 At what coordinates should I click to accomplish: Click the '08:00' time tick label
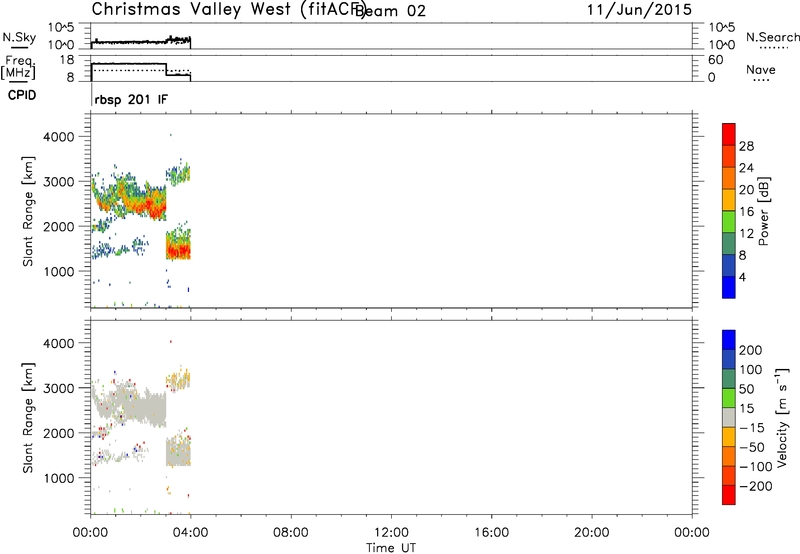pos(291,533)
